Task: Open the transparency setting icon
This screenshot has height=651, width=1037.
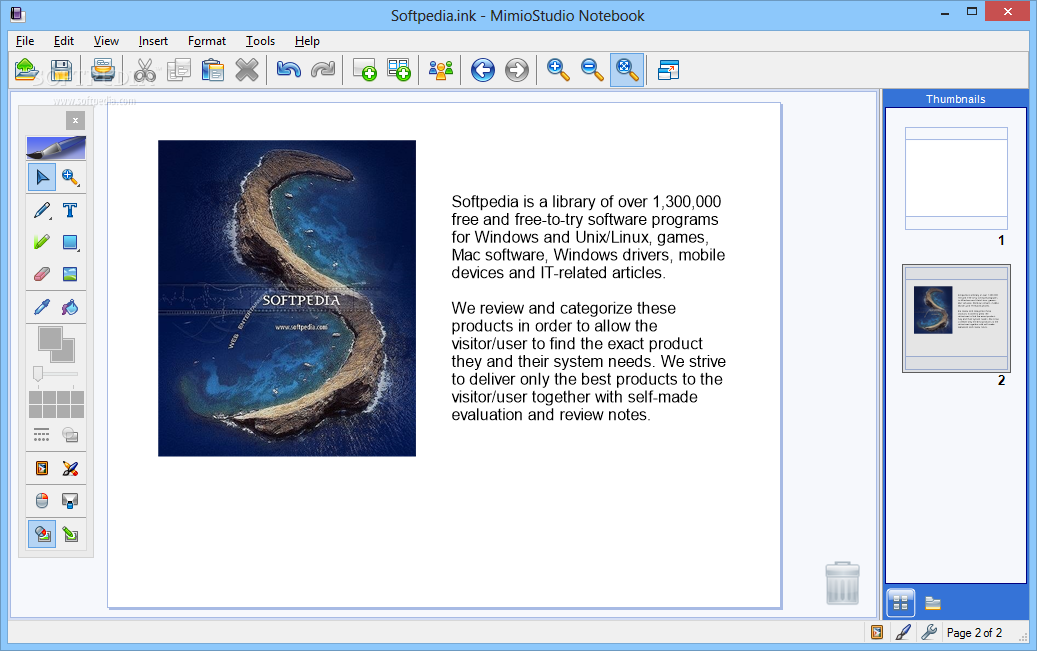Action: click(70, 435)
